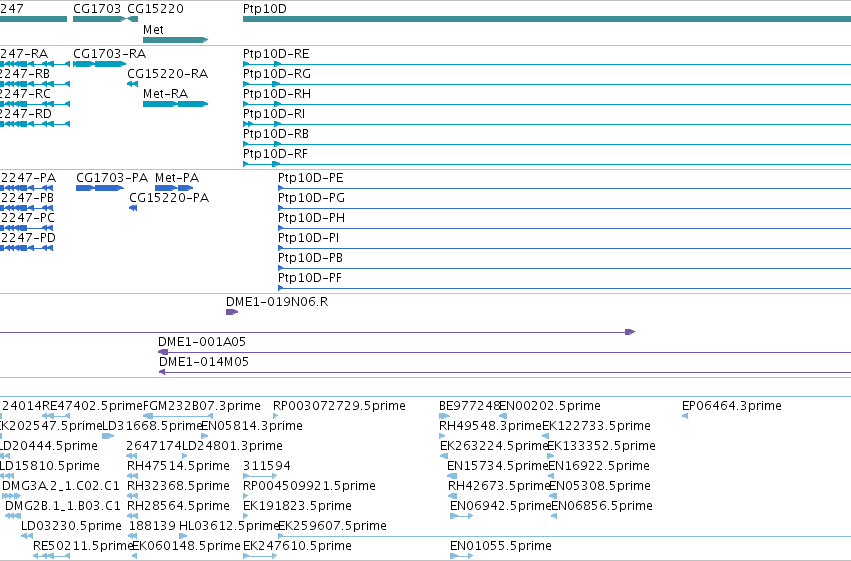Click the LD20444.5prime EST label

(48, 446)
